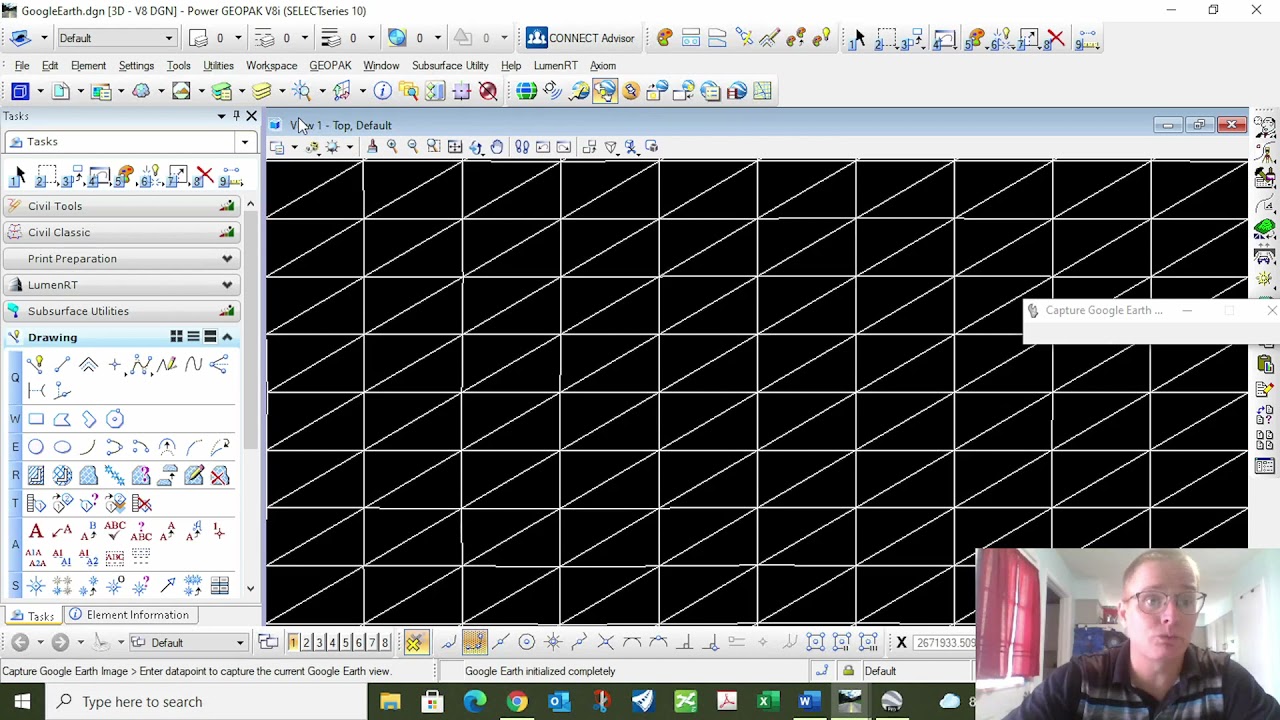The width and height of the screenshot is (1280, 720).
Task: Toggle view 8 in view groups
Action: pos(384,642)
